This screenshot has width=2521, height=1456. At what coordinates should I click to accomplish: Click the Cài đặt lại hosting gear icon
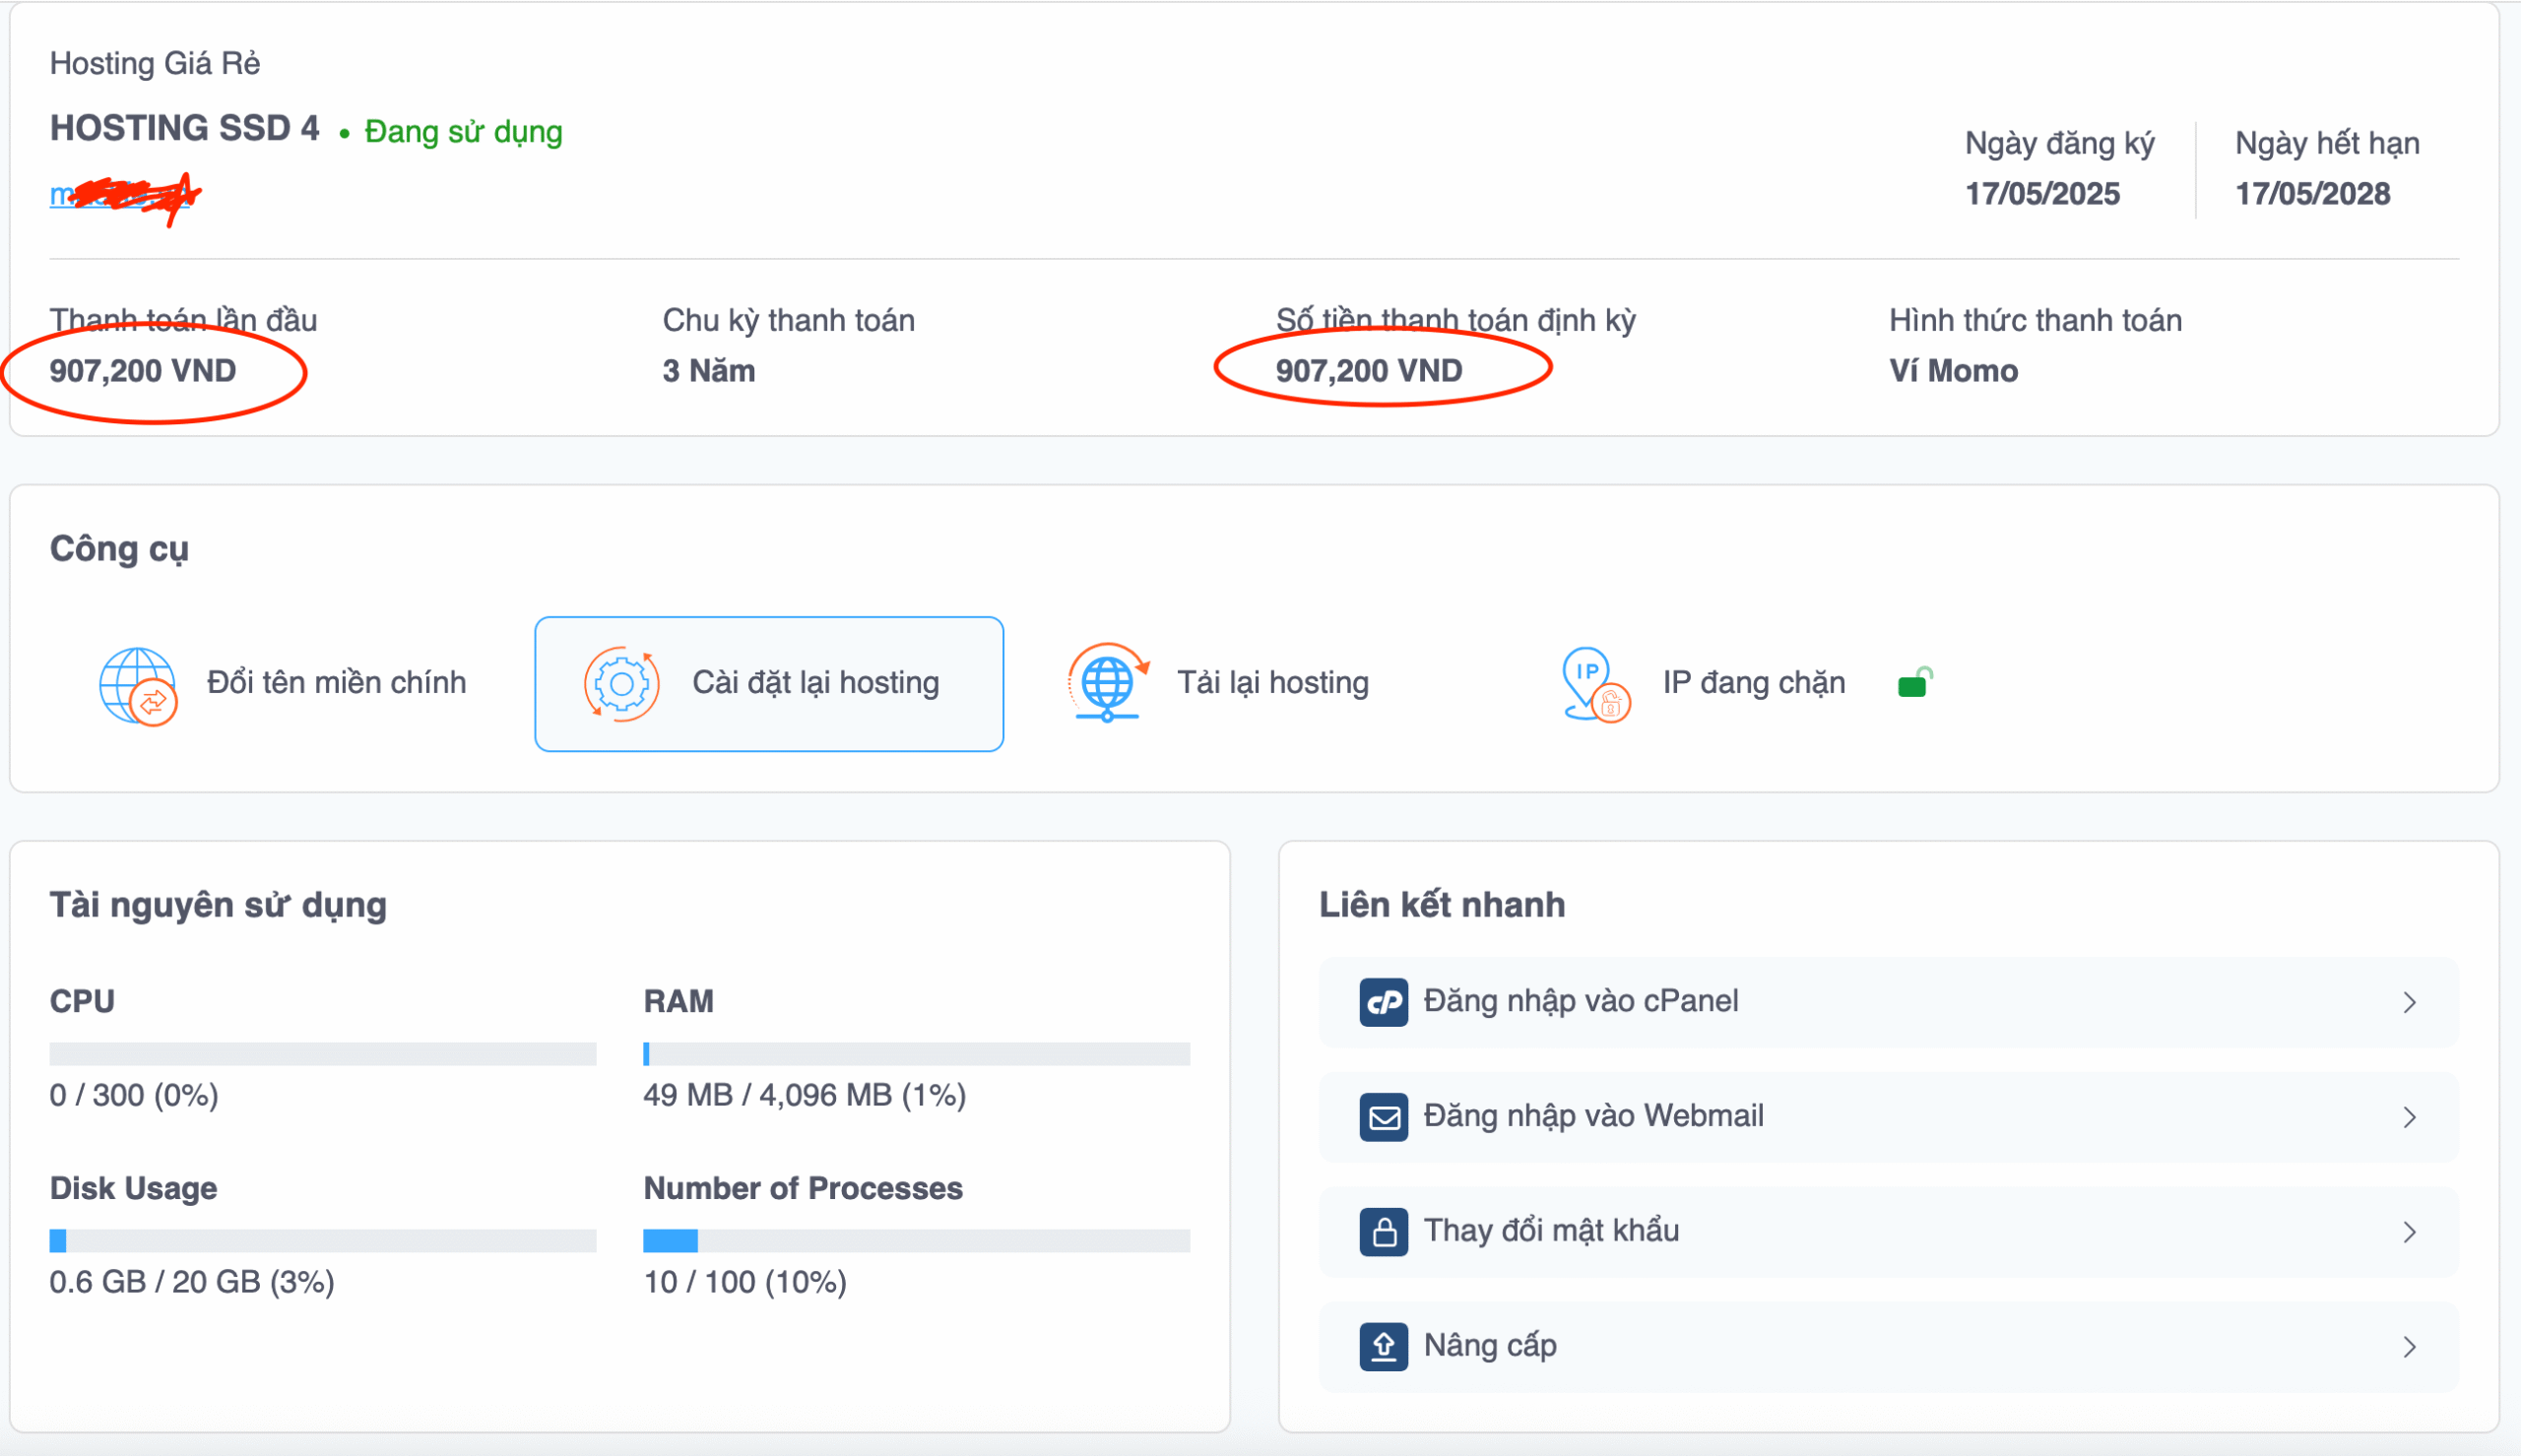622,683
